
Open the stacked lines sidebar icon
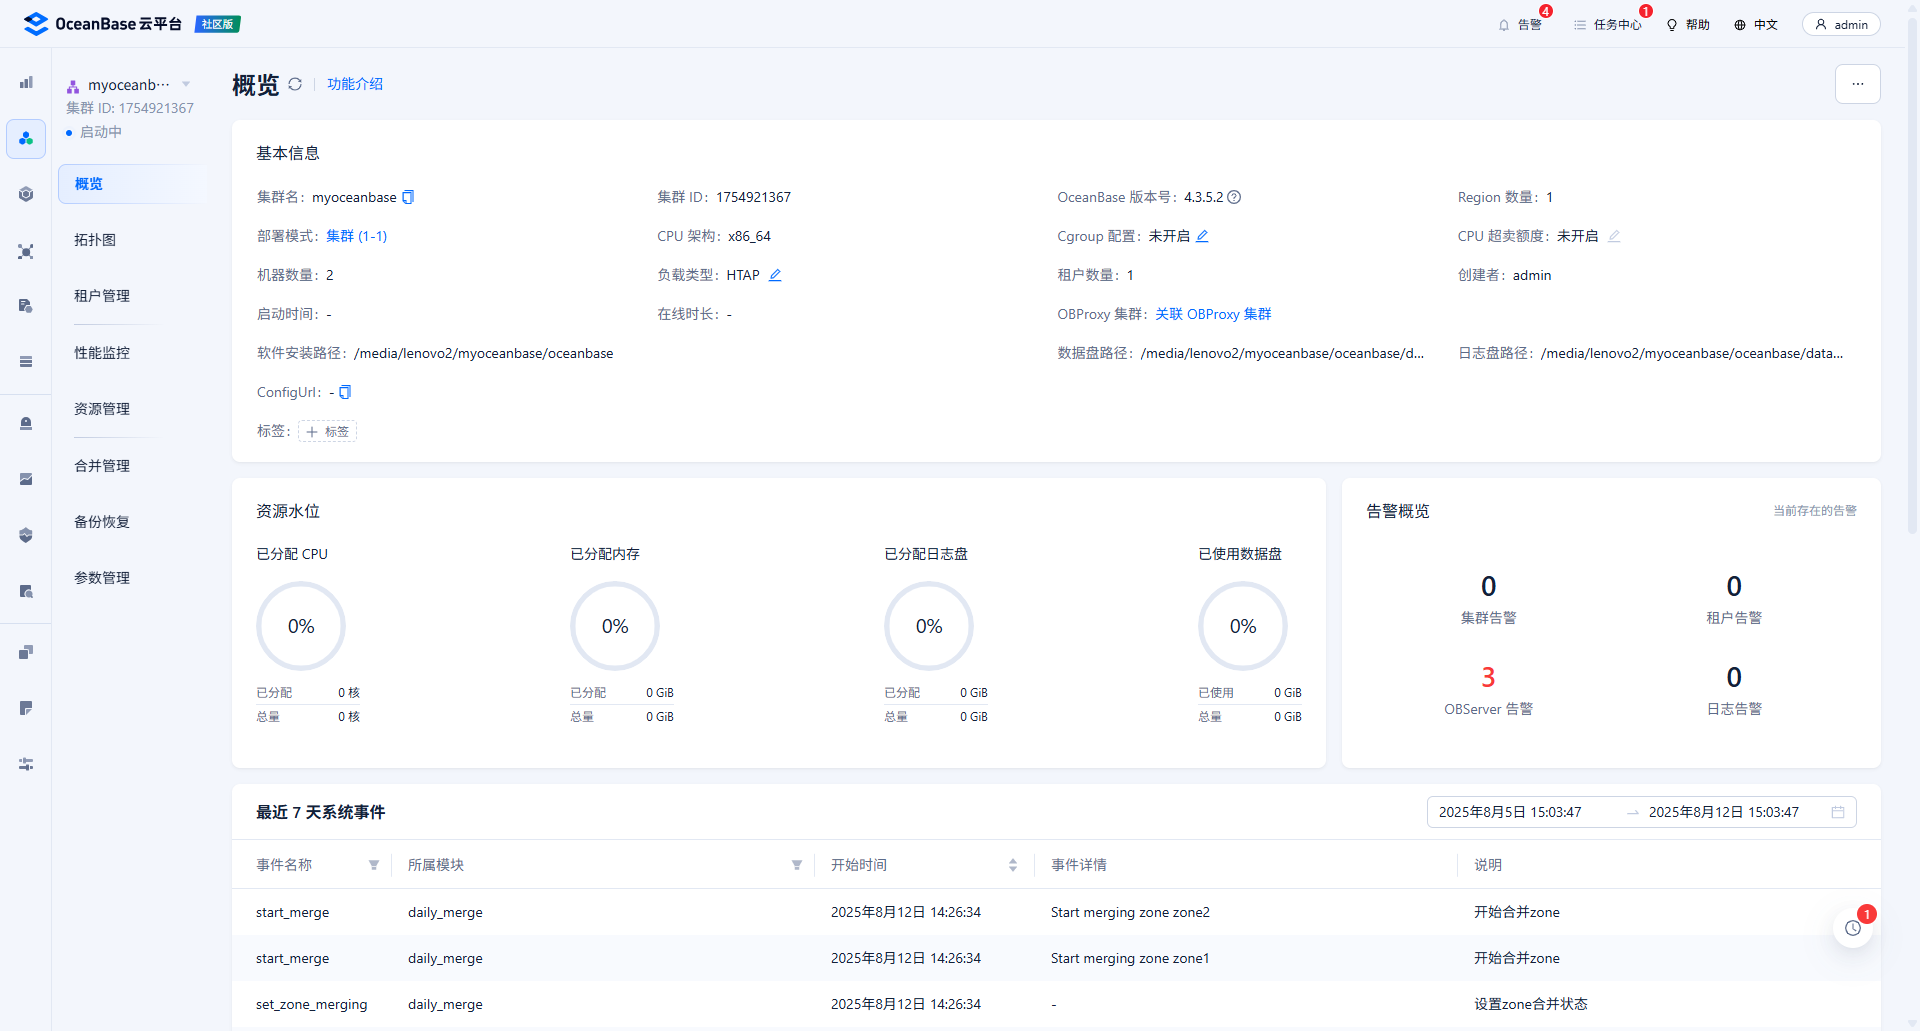26,362
